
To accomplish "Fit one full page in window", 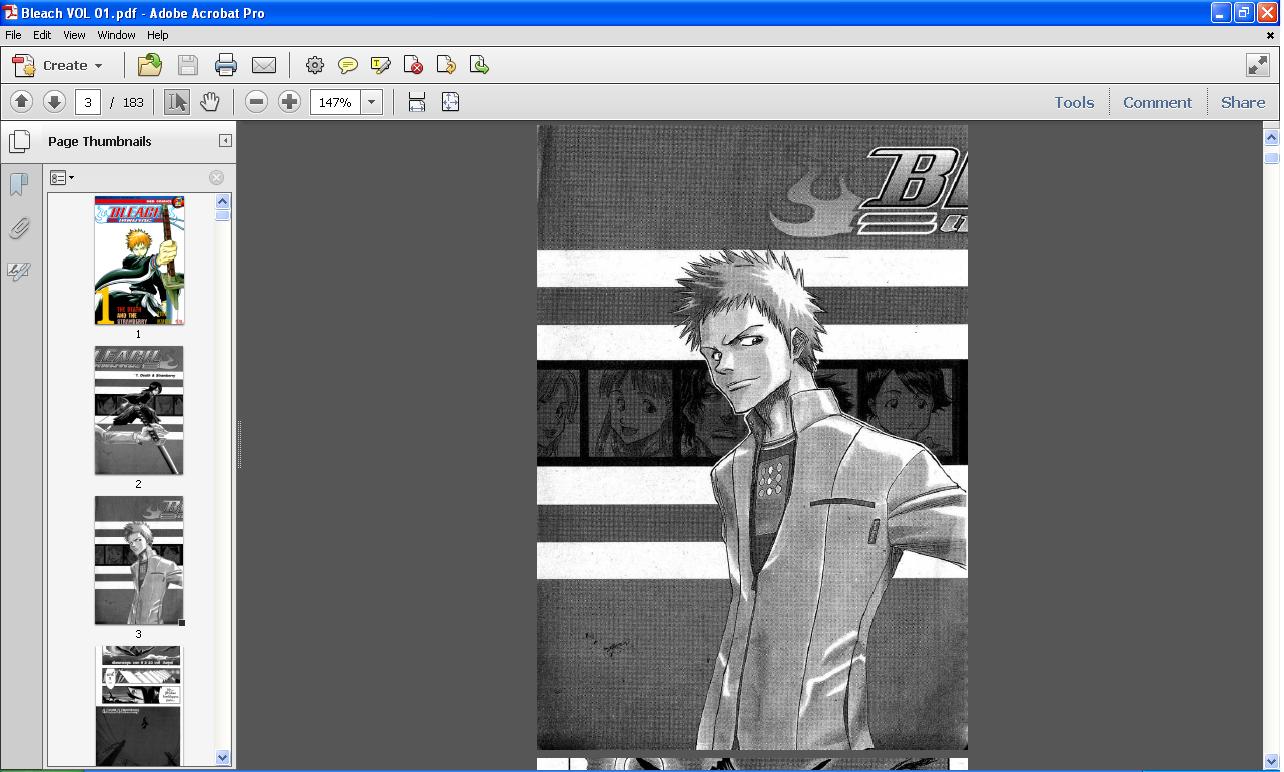I will tap(450, 102).
